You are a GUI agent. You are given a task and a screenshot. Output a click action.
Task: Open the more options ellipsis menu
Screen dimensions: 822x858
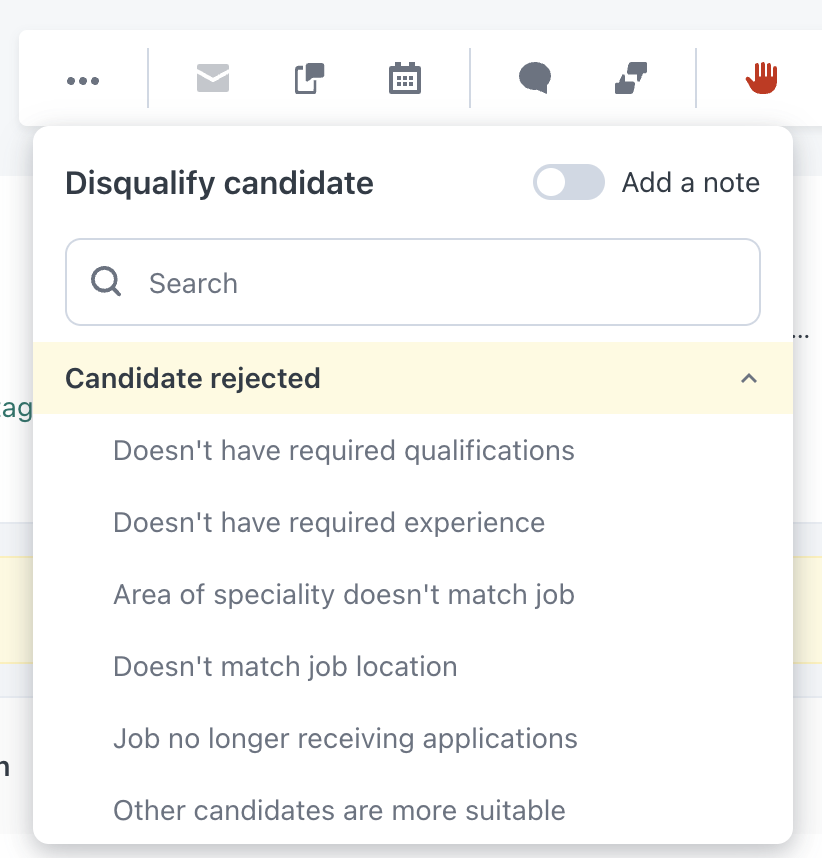pos(83,80)
